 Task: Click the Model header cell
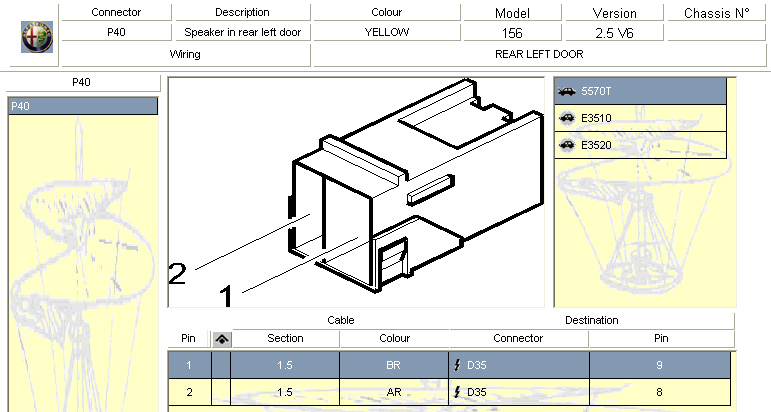point(512,13)
